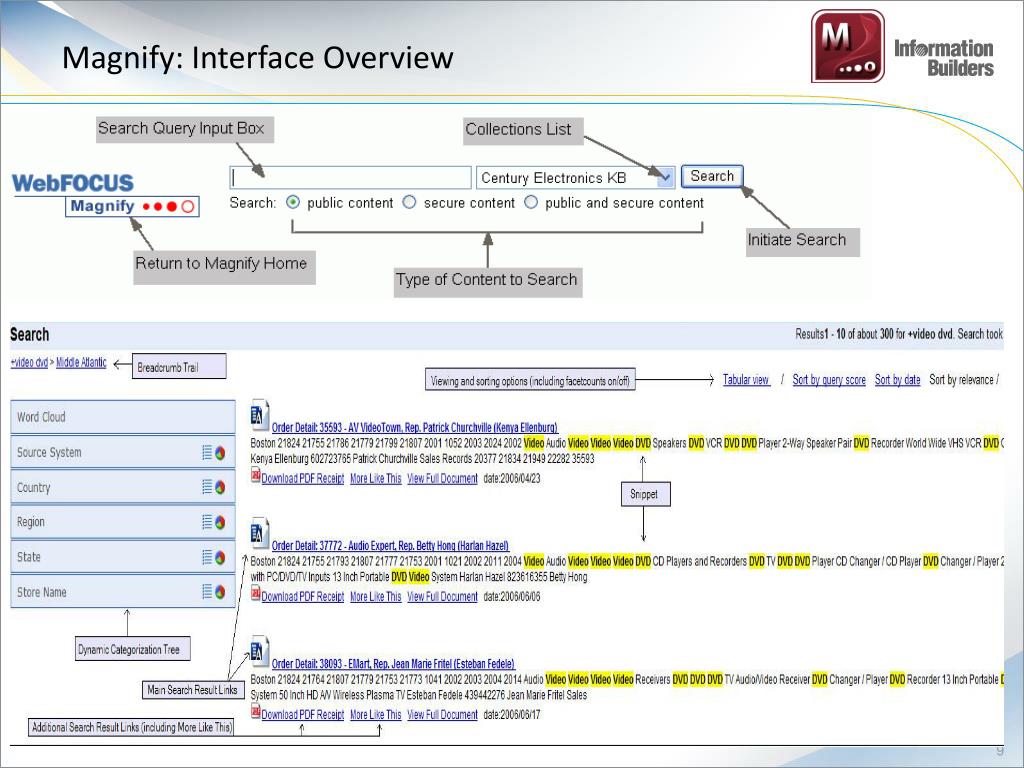
Task: Open Order Detail 38093 EMart result
Action: [x=393, y=664]
